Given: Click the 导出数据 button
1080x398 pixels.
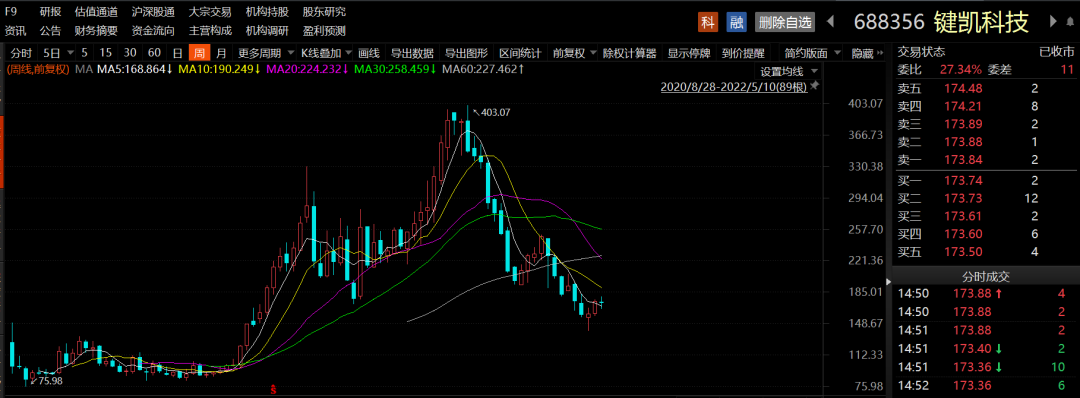Looking at the screenshot, I should pos(412,53).
